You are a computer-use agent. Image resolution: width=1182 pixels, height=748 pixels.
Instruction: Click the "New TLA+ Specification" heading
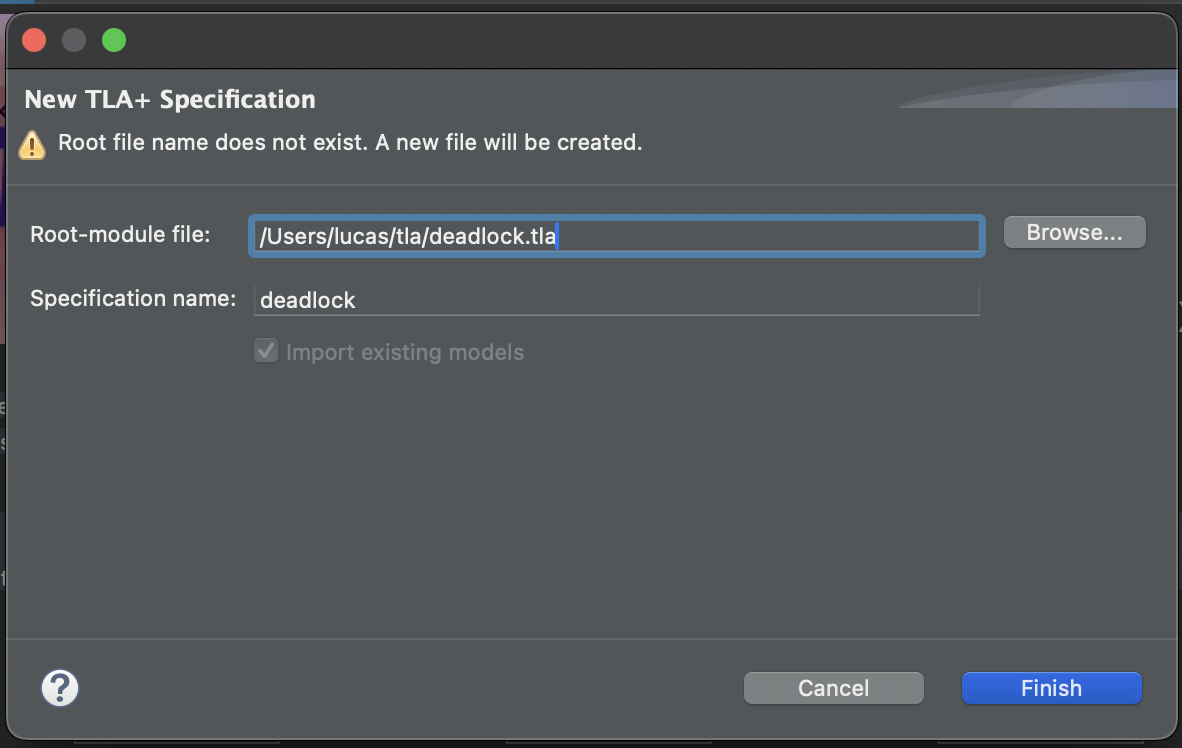[170, 100]
